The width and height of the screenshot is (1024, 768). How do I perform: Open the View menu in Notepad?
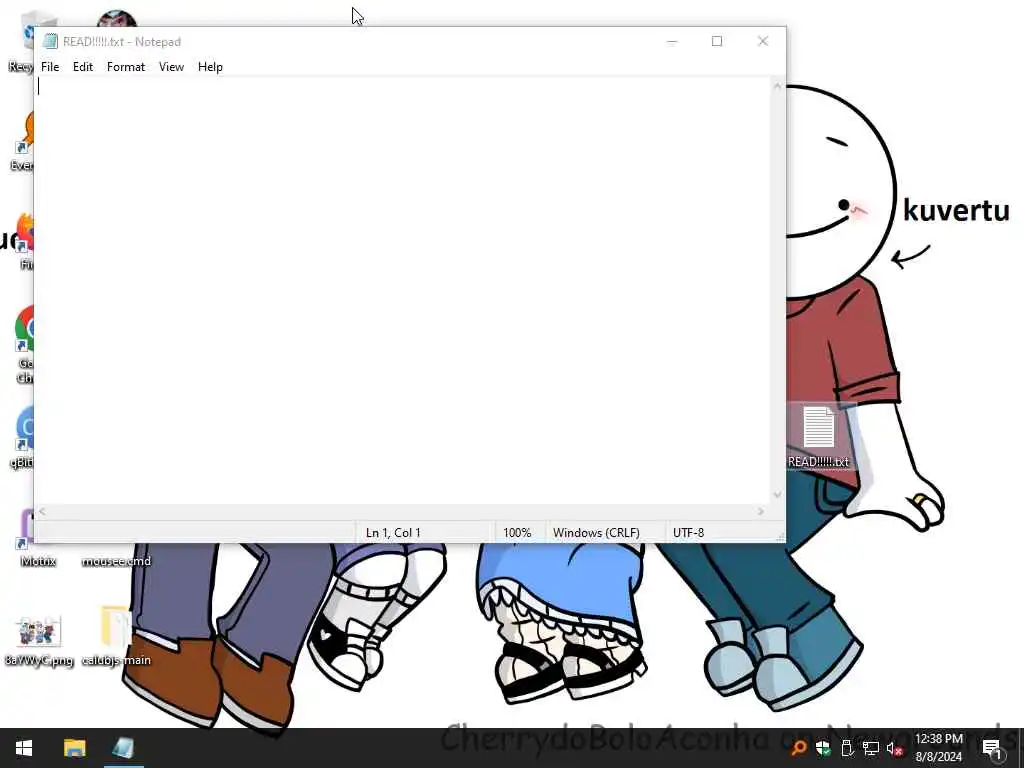(x=171, y=67)
